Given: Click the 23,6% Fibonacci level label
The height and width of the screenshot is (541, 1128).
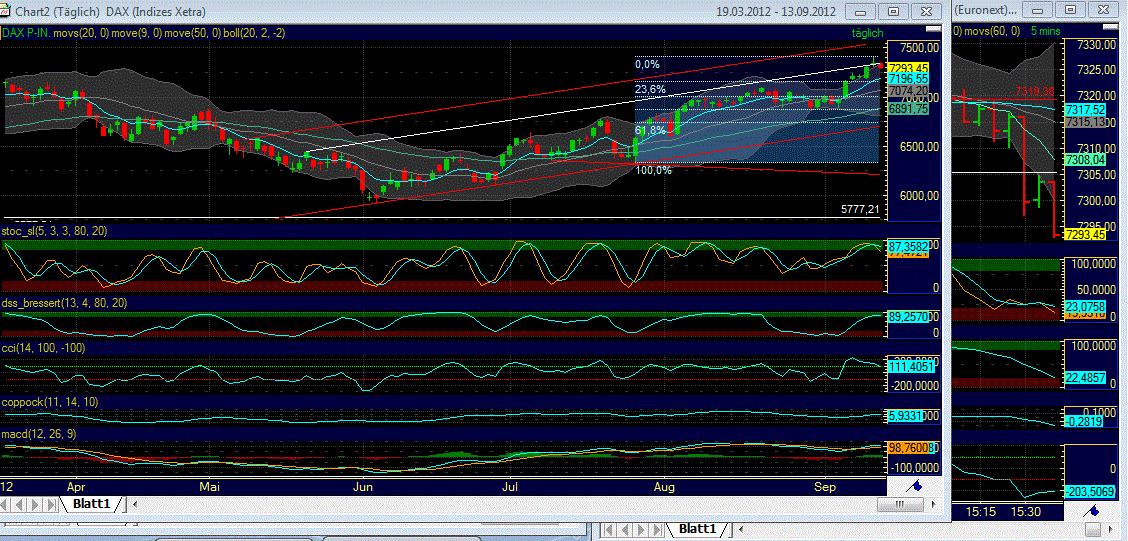Looking at the screenshot, I should click(650, 91).
